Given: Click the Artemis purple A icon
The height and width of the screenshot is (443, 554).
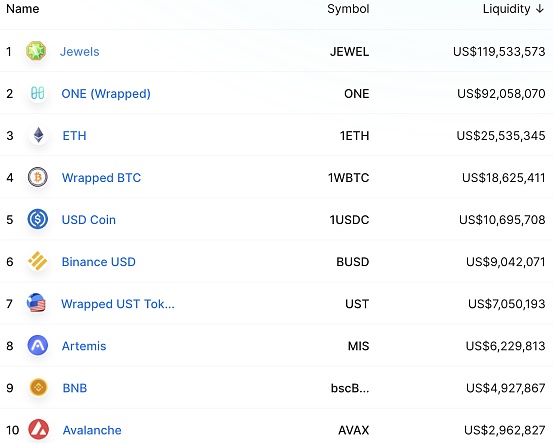Looking at the screenshot, I should coord(38,345).
